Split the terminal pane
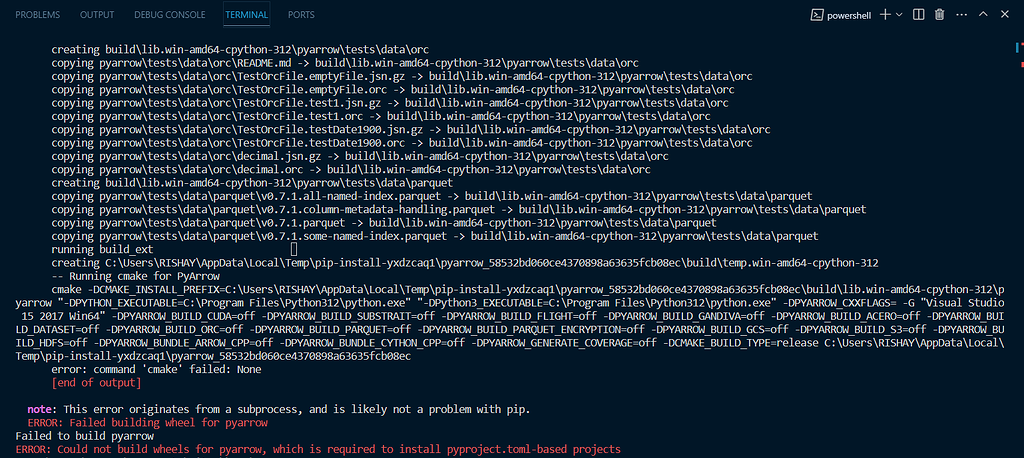Image resolution: width=1024 pixels, height=458 pixels. (918, 15)
